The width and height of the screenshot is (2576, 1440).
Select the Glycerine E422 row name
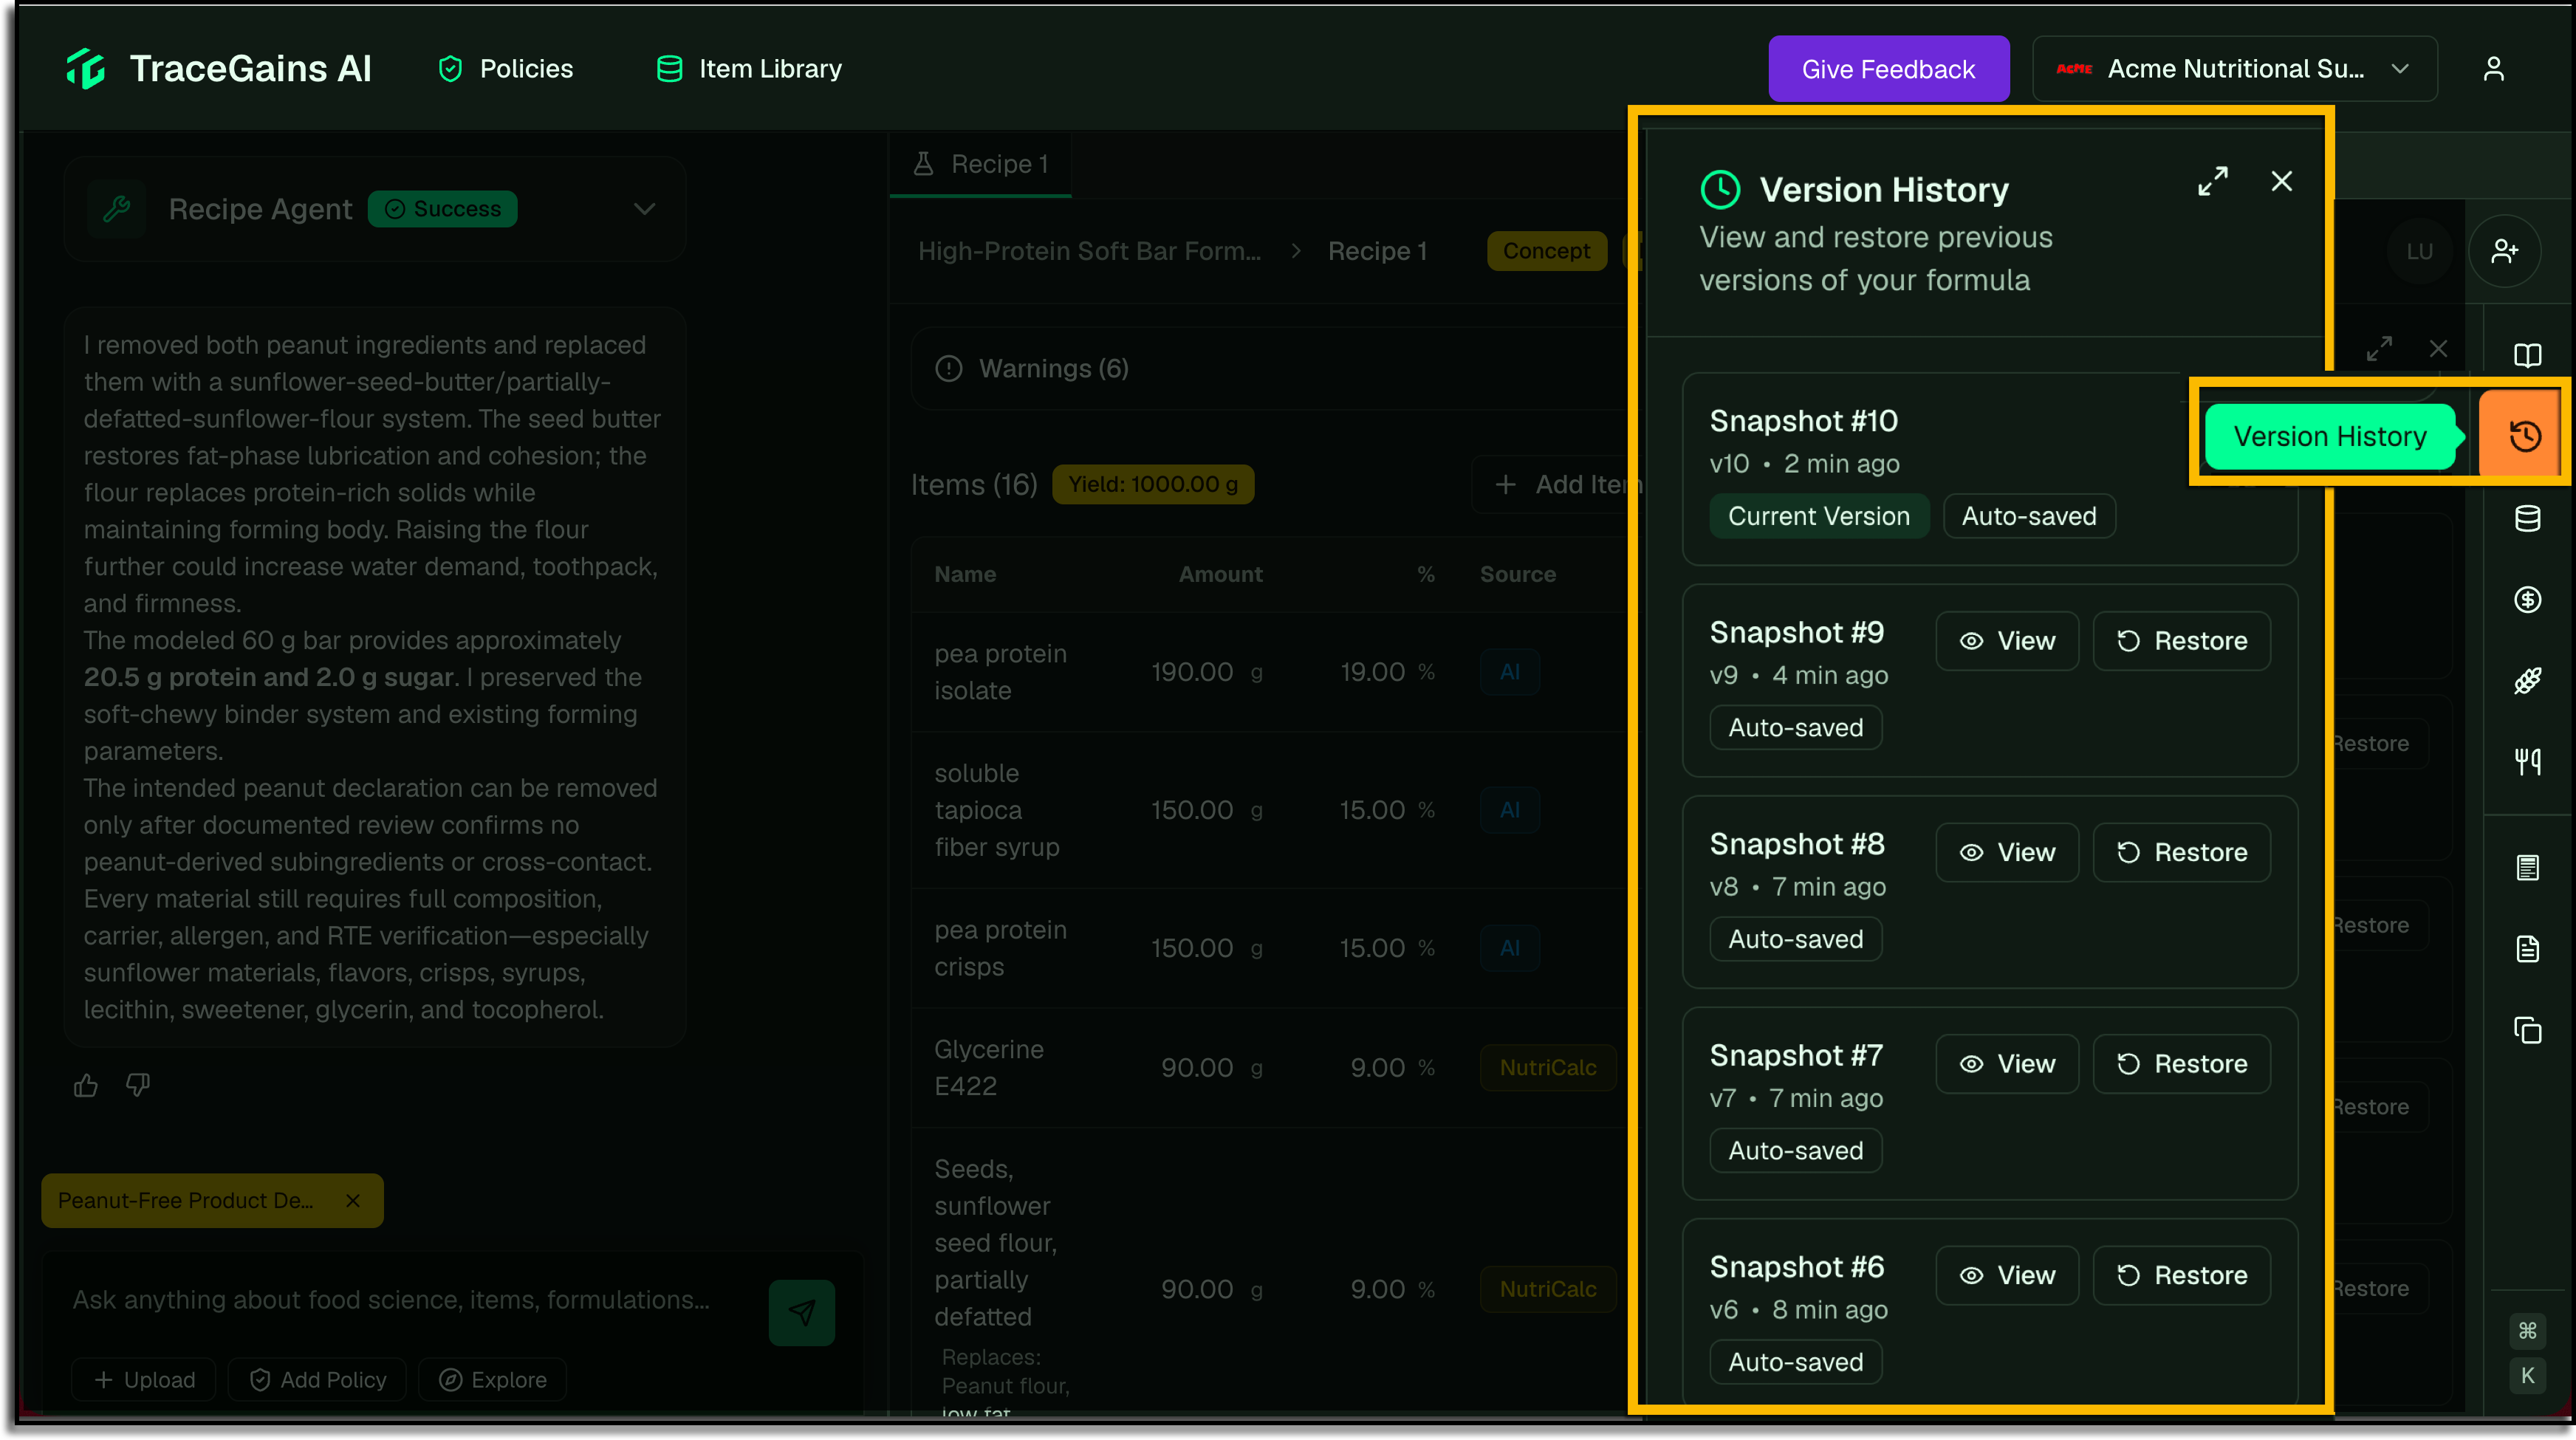(x=988, y=1068)
